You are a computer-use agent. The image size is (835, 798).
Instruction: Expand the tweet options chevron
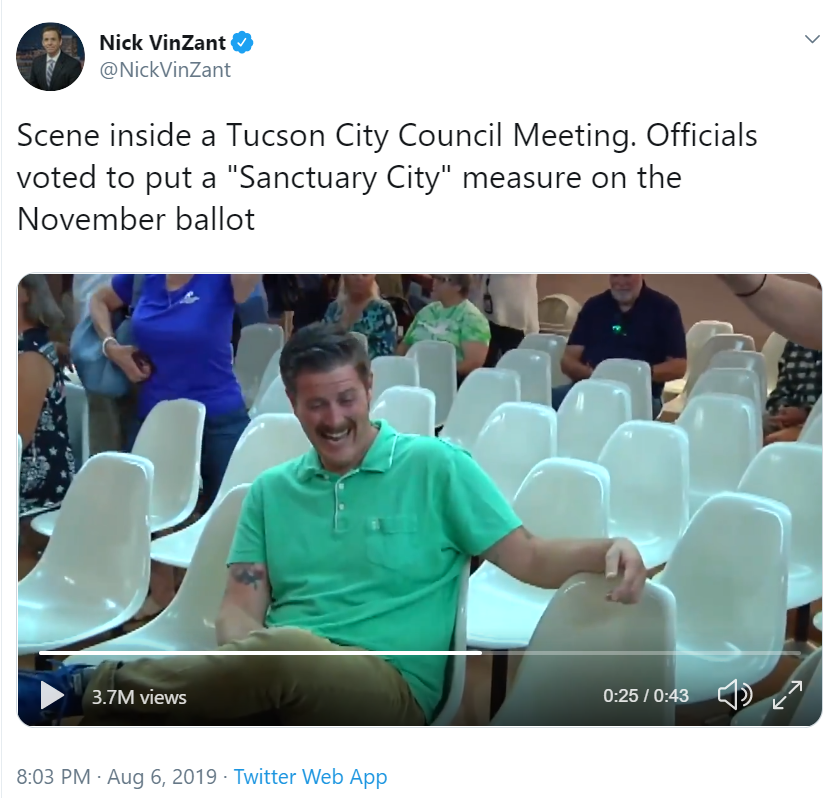coord(812,39)
